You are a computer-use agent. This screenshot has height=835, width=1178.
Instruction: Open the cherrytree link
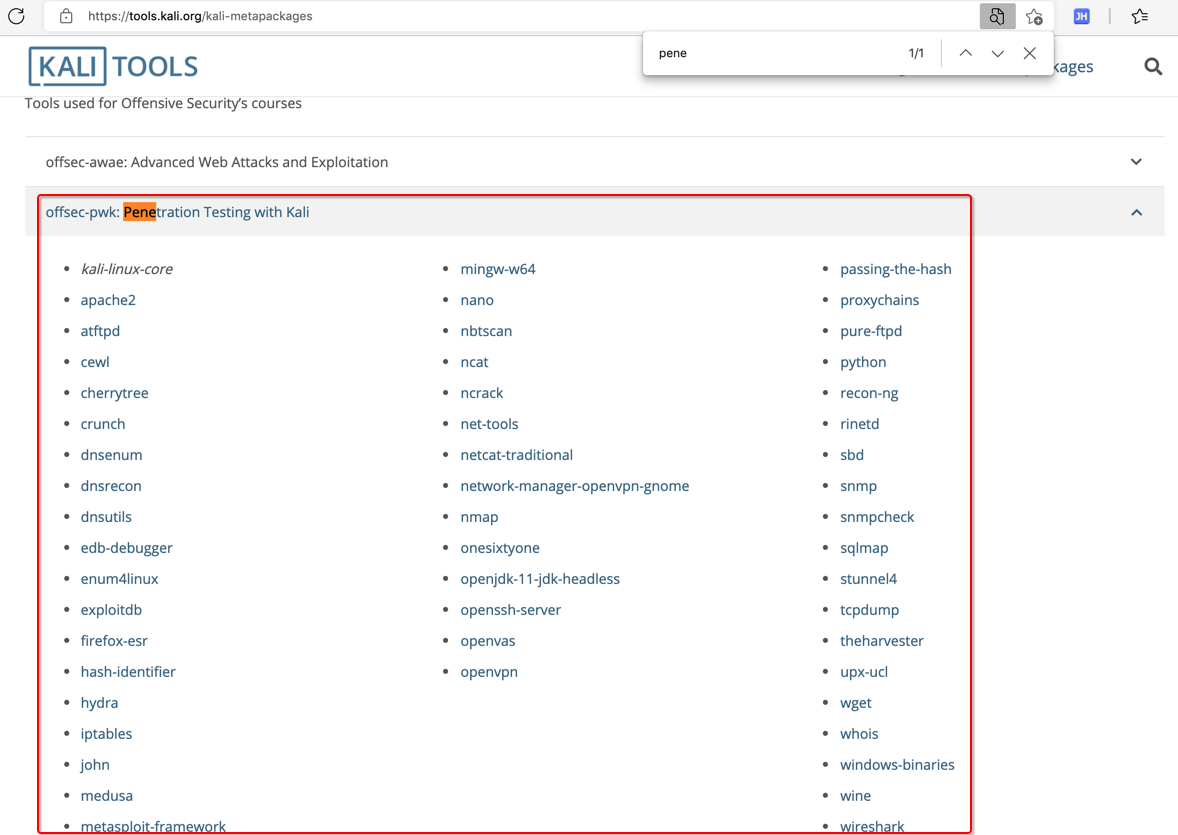(115, 393)
